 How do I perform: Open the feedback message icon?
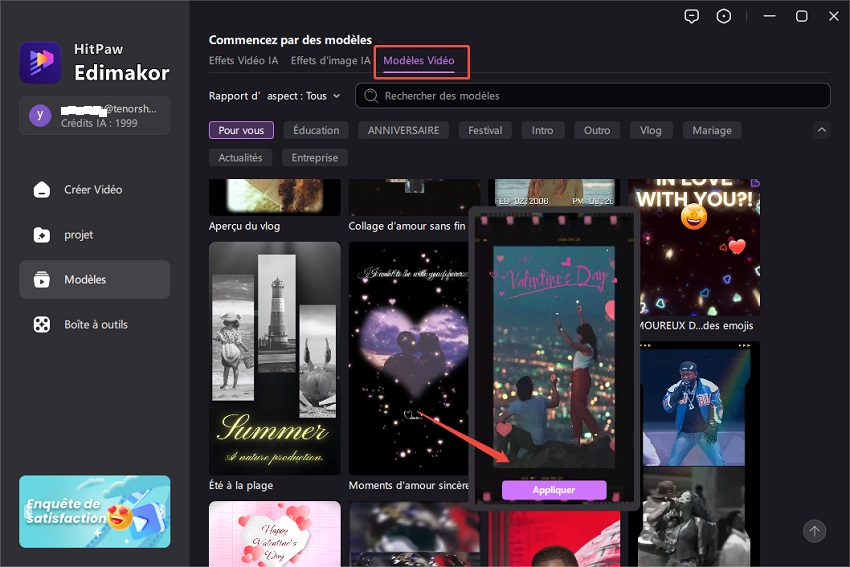point(691,16)
